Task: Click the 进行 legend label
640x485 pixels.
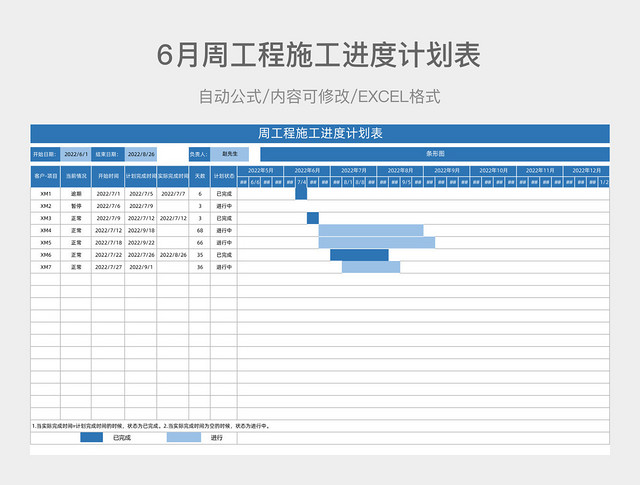Action: coord(217,438)
